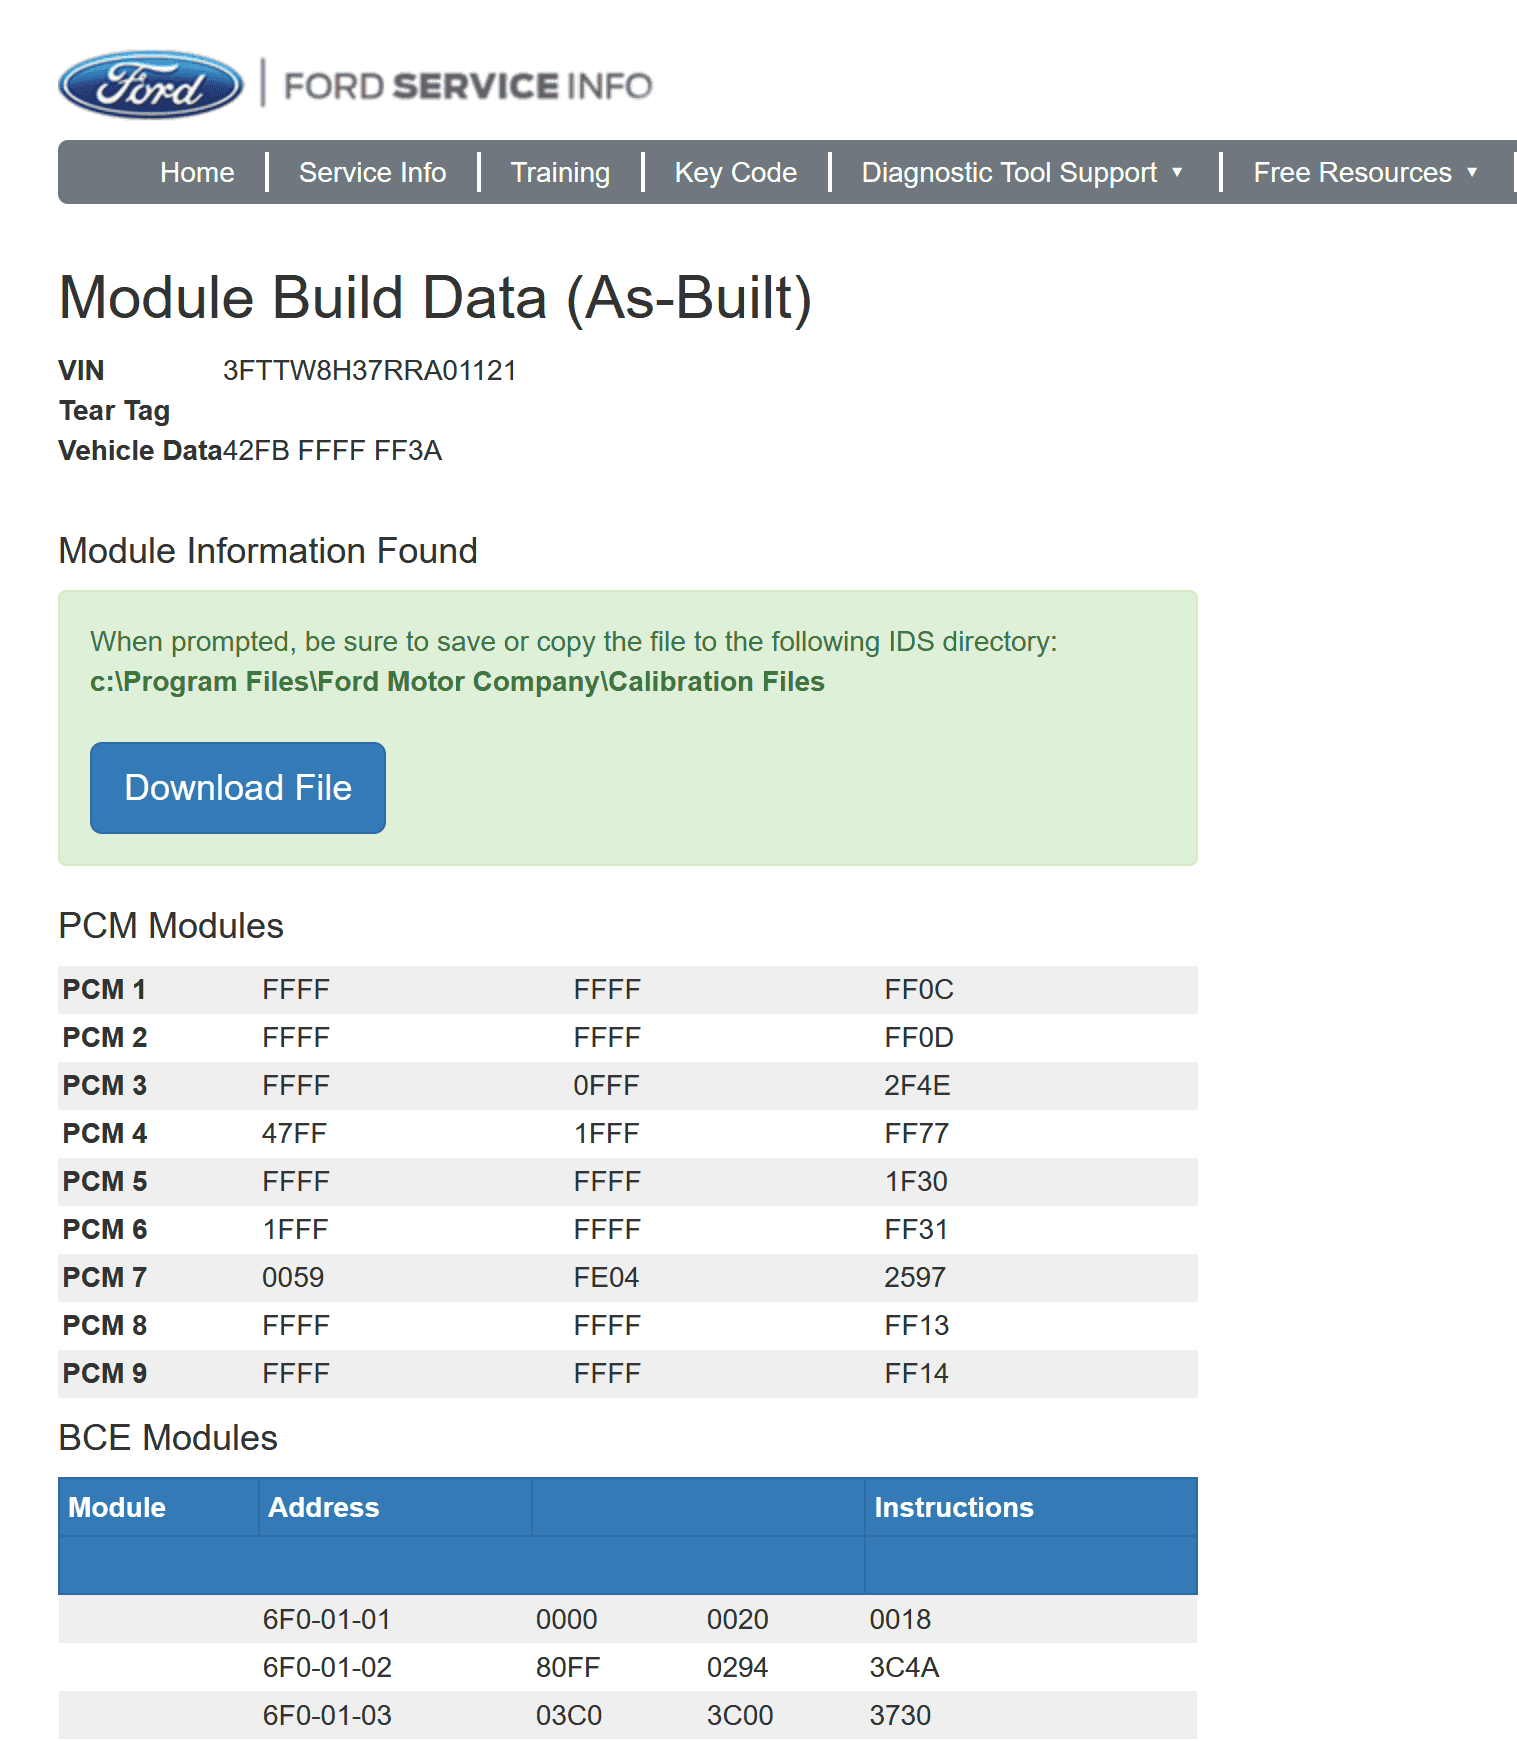Click the PCM 8 row label
The image size is (1517, 1741).
point(104,1326)
